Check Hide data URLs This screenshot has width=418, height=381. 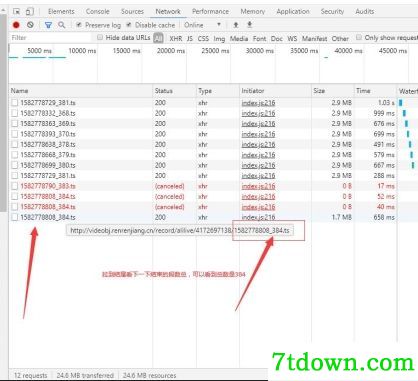click(100, 38)
